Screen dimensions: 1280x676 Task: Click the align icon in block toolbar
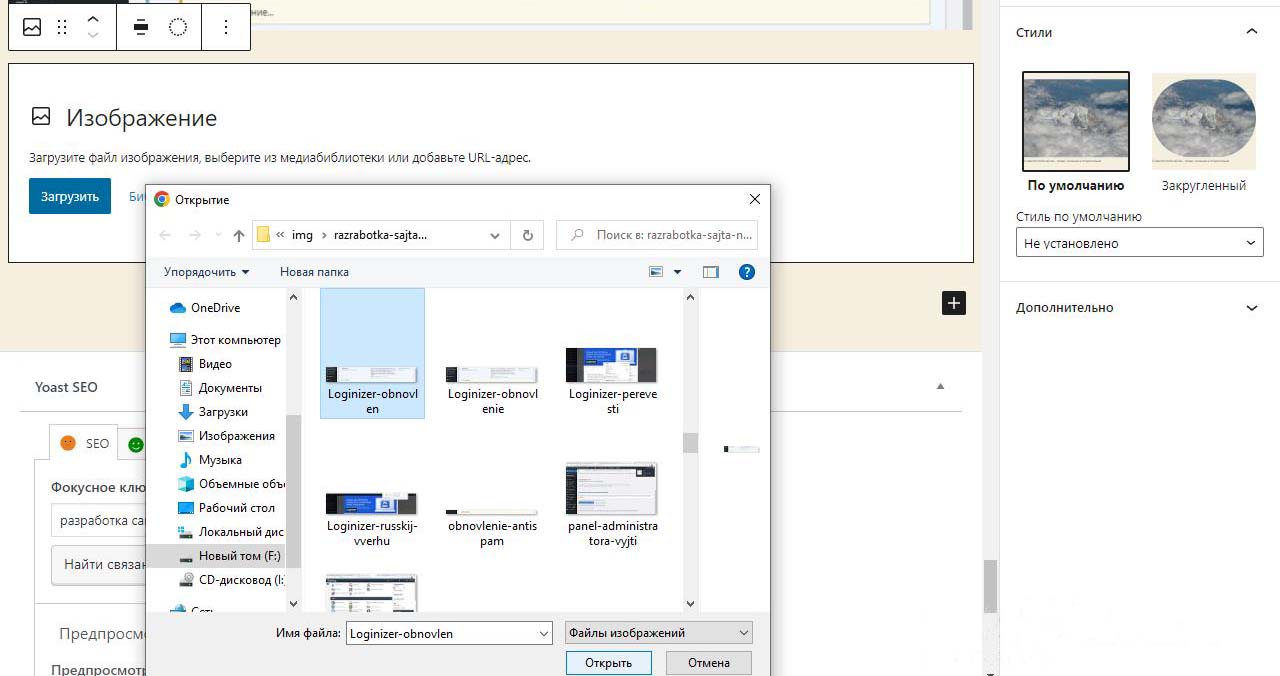141,28
